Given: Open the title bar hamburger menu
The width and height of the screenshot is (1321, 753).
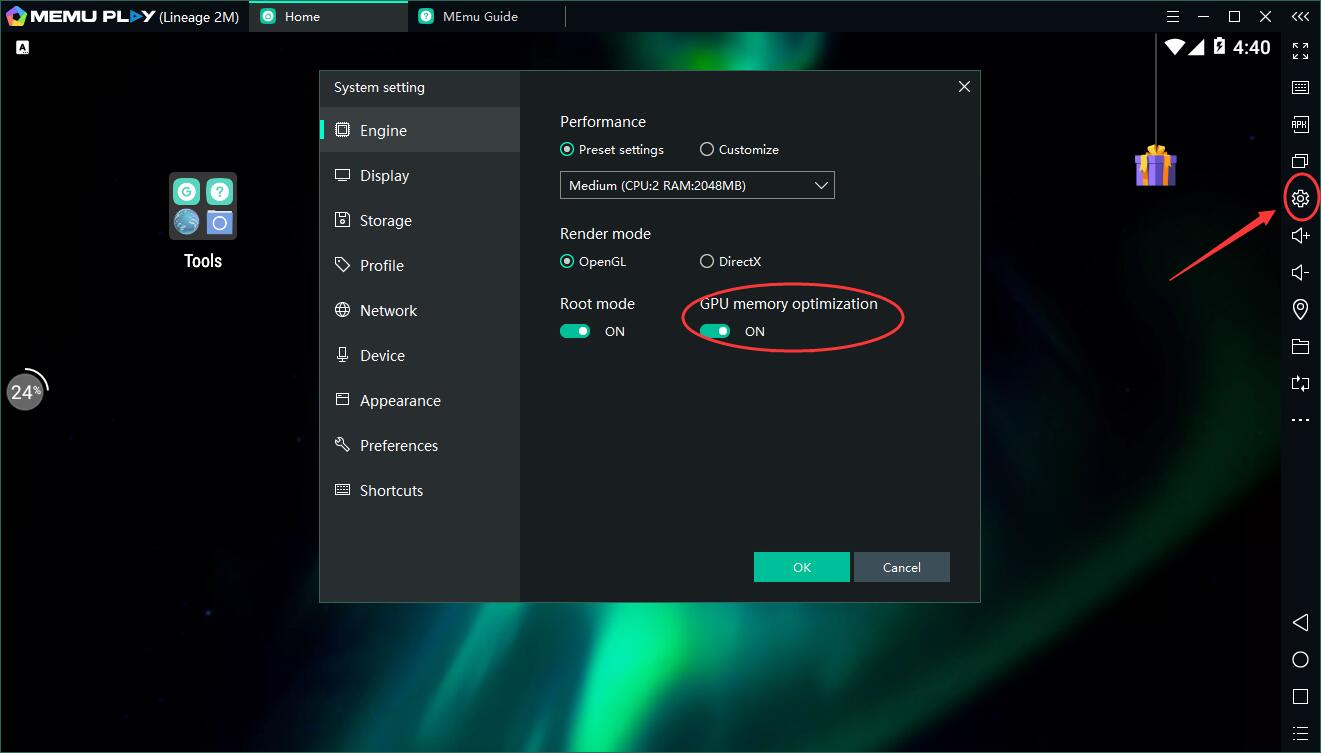Looking at the screenshot, I should pos(1173,16).
